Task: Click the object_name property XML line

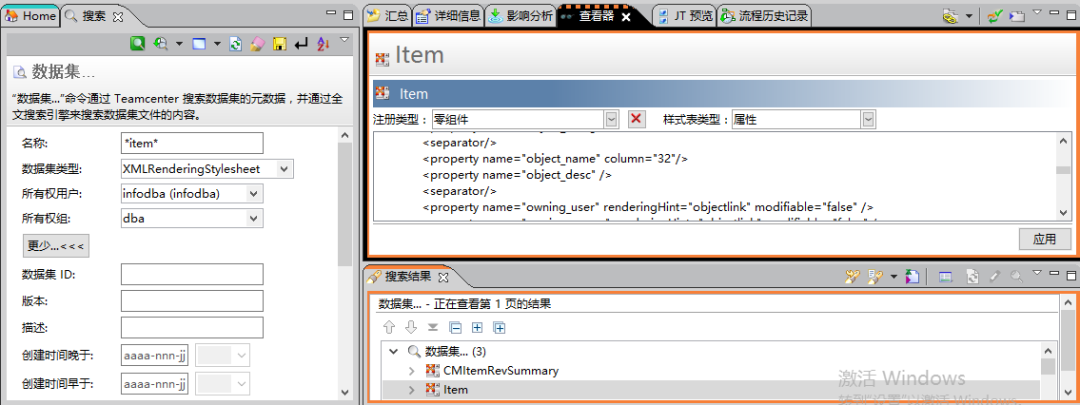Action: tap(555, 158)
